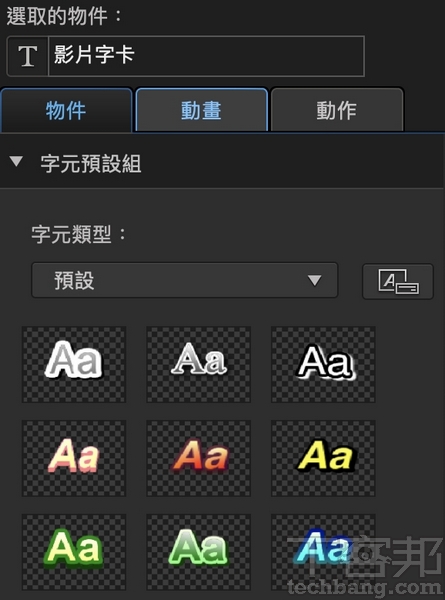This screenshot has height=600, width=445.
Task: Collapse the 字元預設組 section
Action: [16, 161]
